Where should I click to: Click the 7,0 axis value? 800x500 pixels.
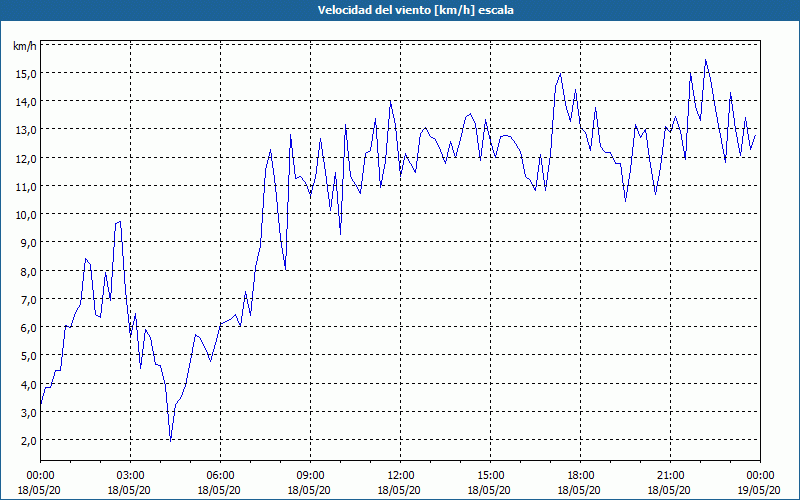(x=28, y=299)
